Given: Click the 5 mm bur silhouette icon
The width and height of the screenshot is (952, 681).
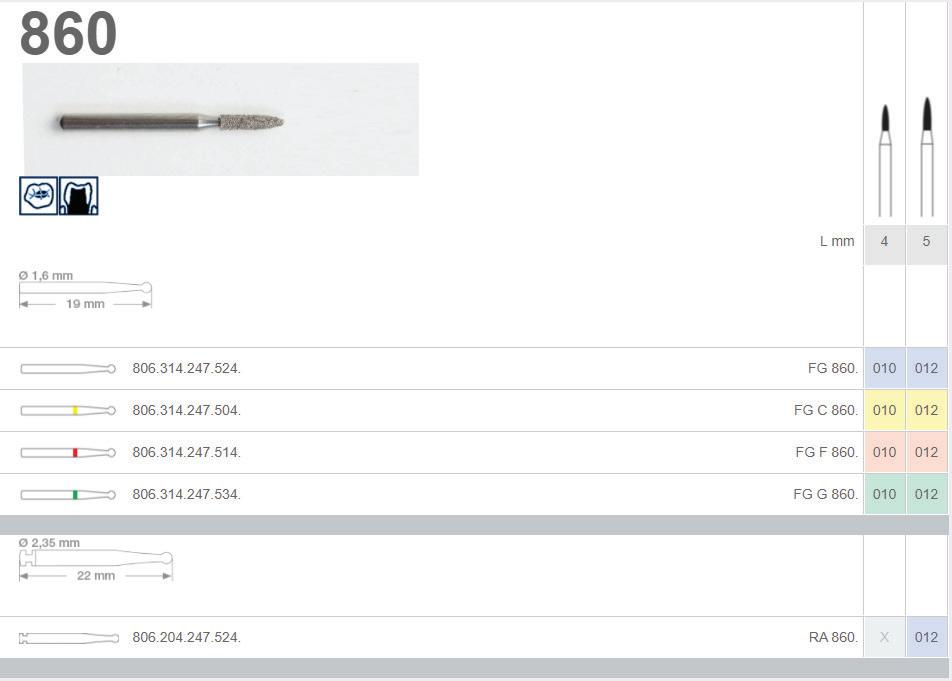Looking at the screenshot, I should click(926, 157).
